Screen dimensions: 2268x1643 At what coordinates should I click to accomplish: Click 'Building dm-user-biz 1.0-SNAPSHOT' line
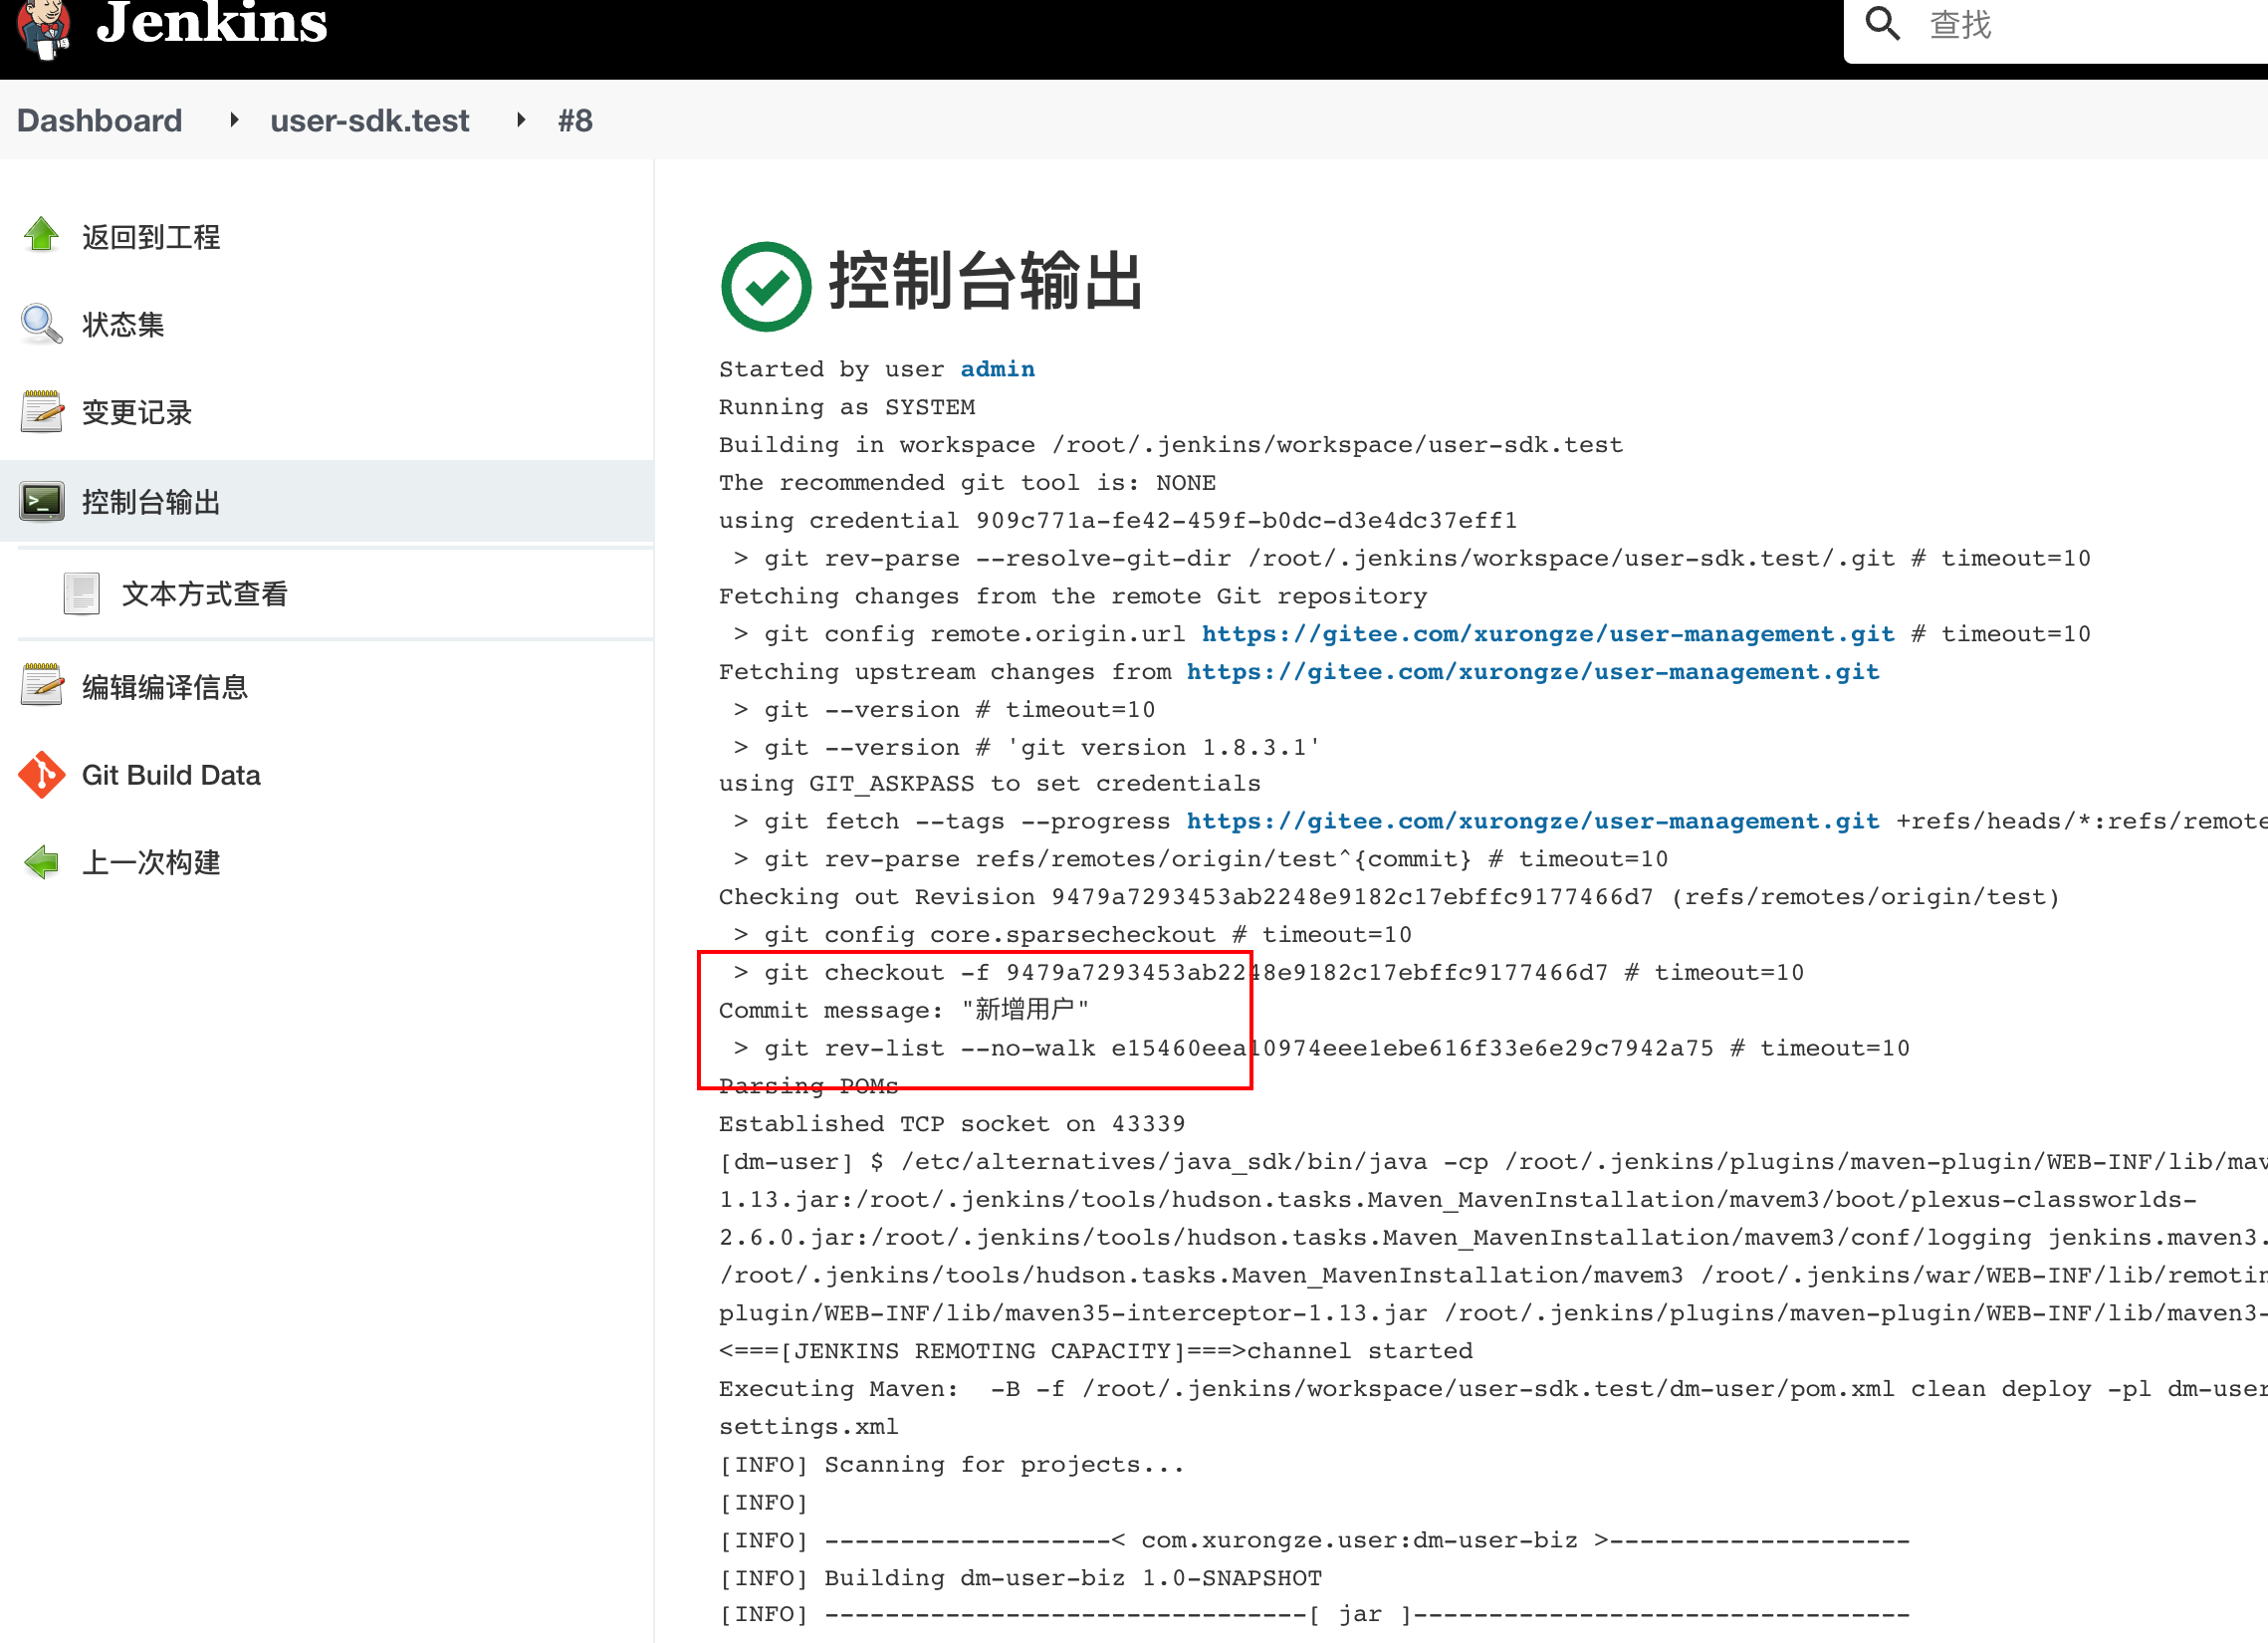click(x=1020, y=1578)
